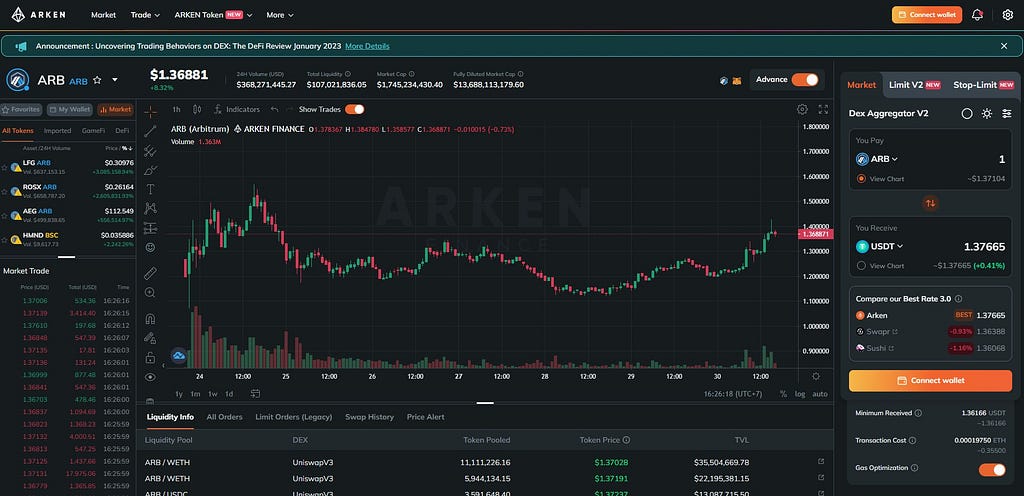Select the GameFi token category tab

tap(93, 131)
